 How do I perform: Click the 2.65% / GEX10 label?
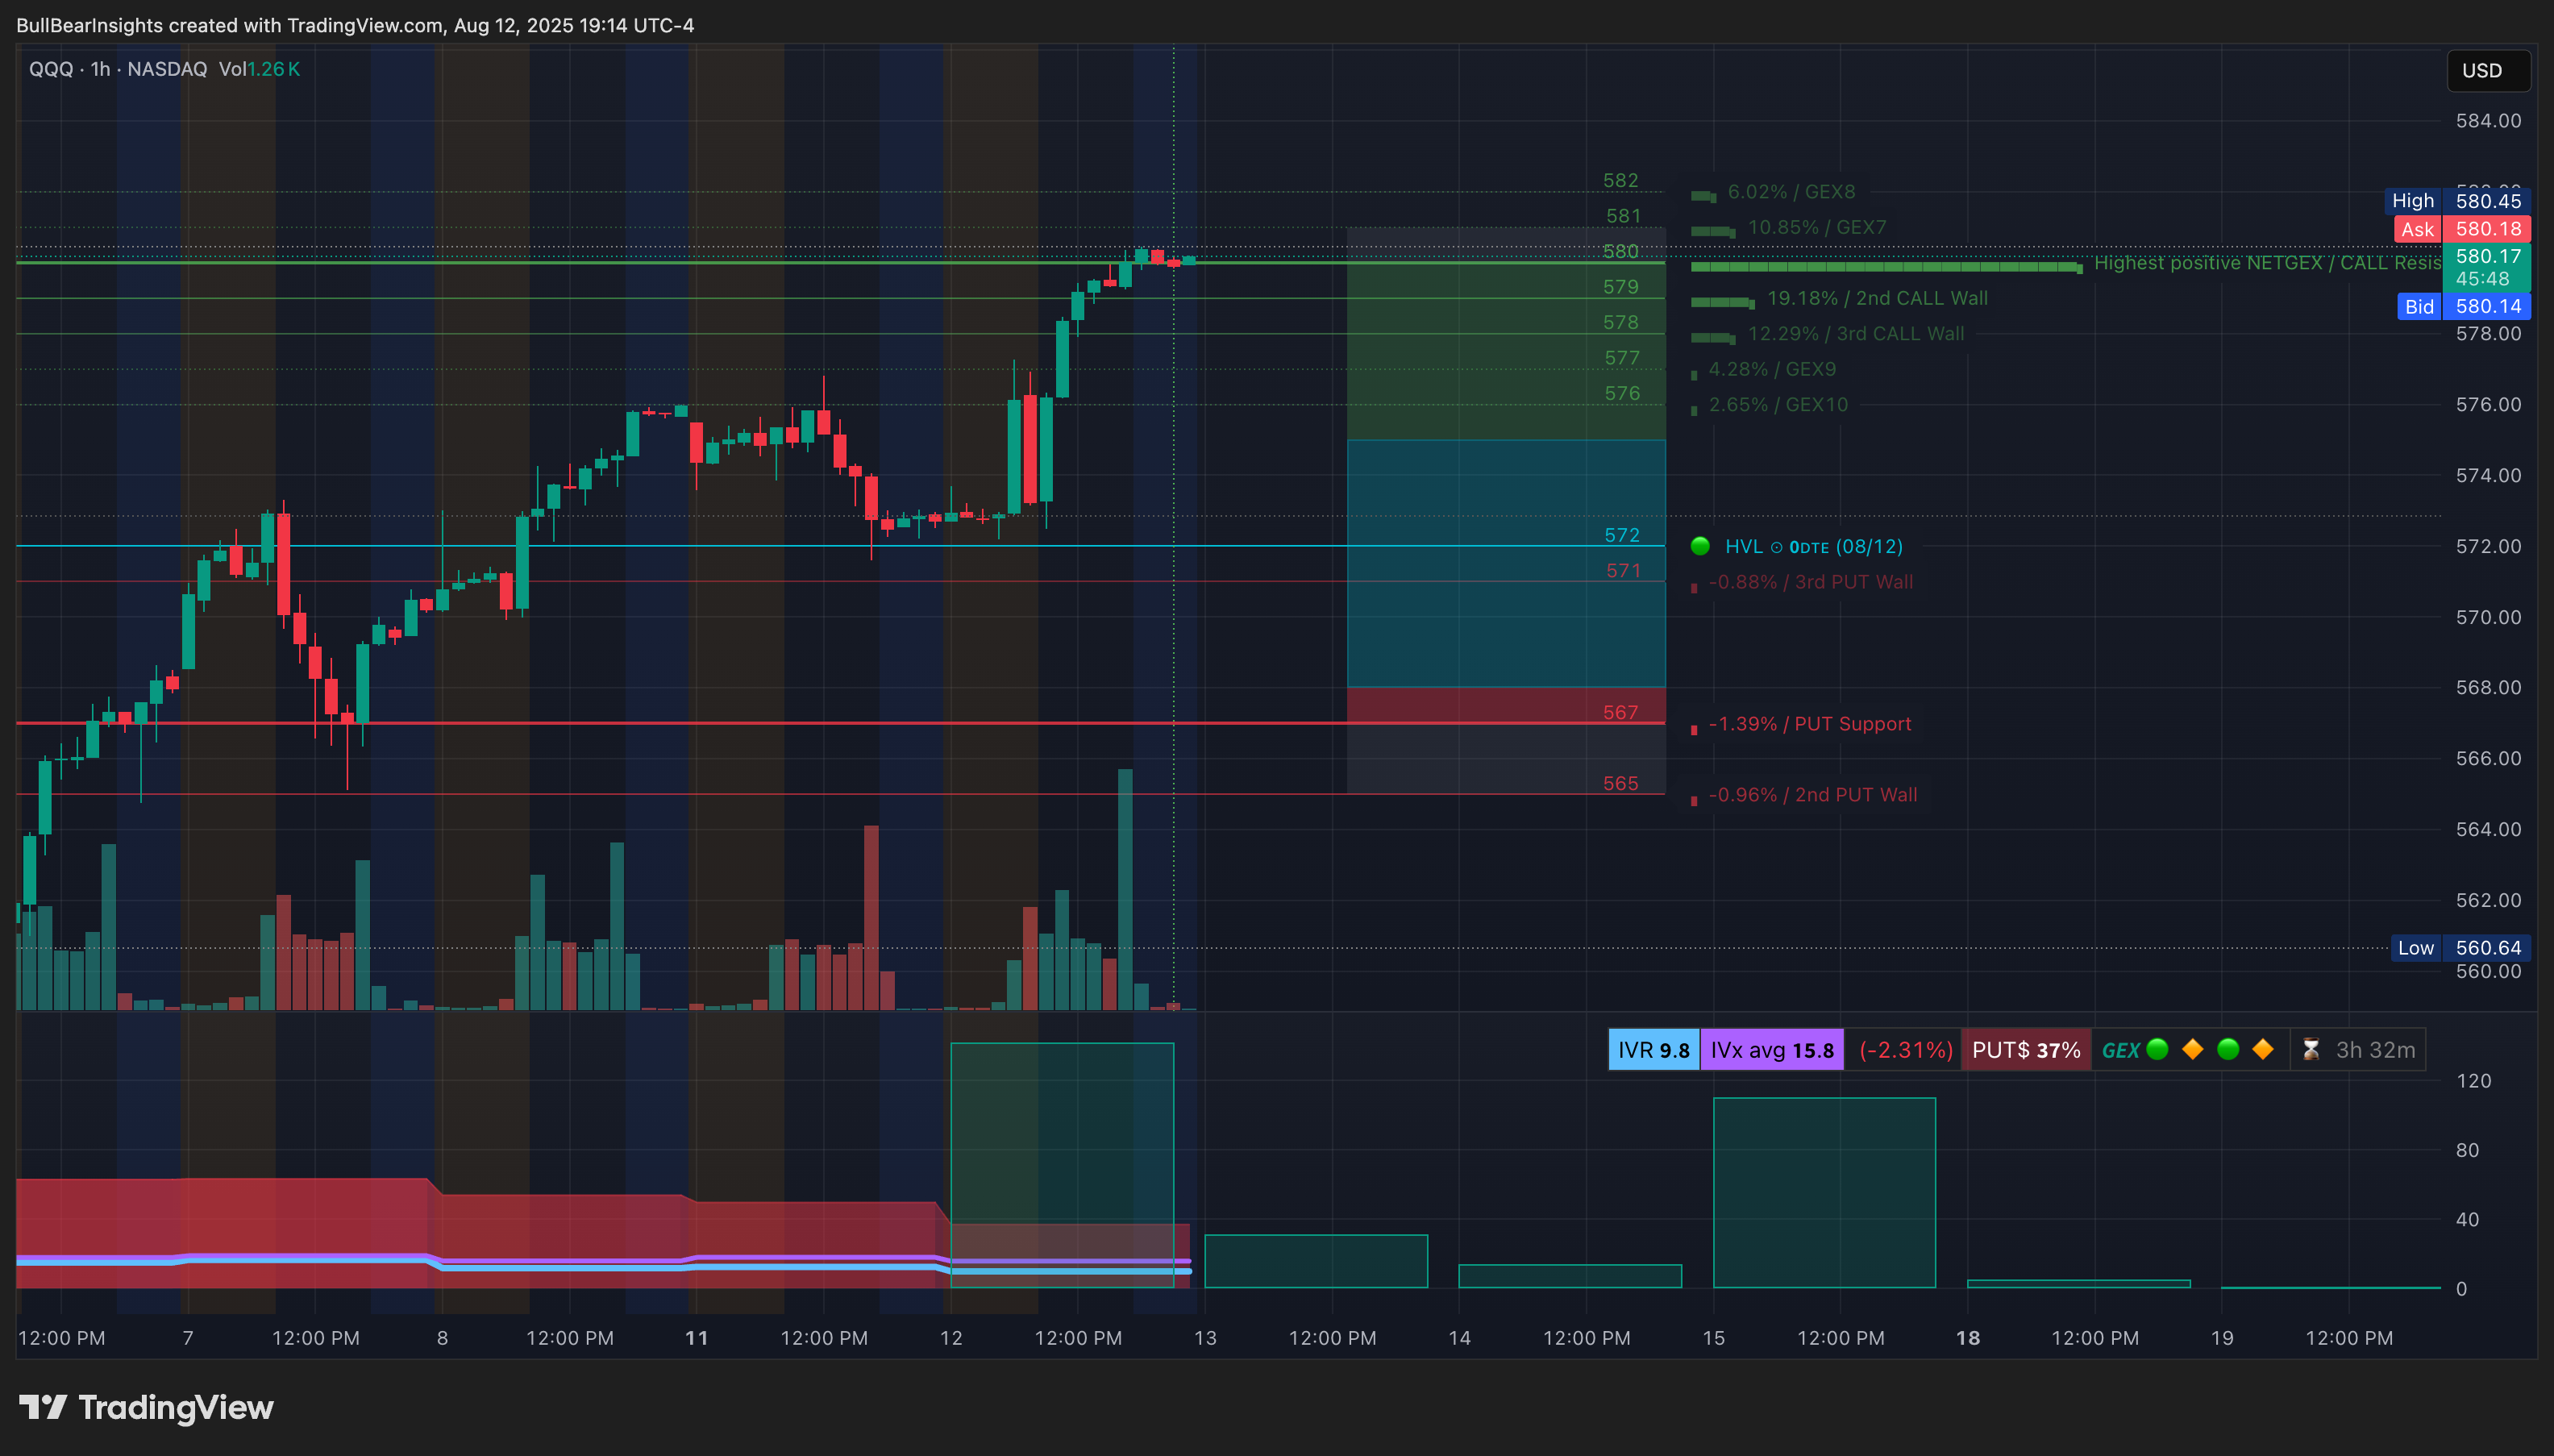1778,405
